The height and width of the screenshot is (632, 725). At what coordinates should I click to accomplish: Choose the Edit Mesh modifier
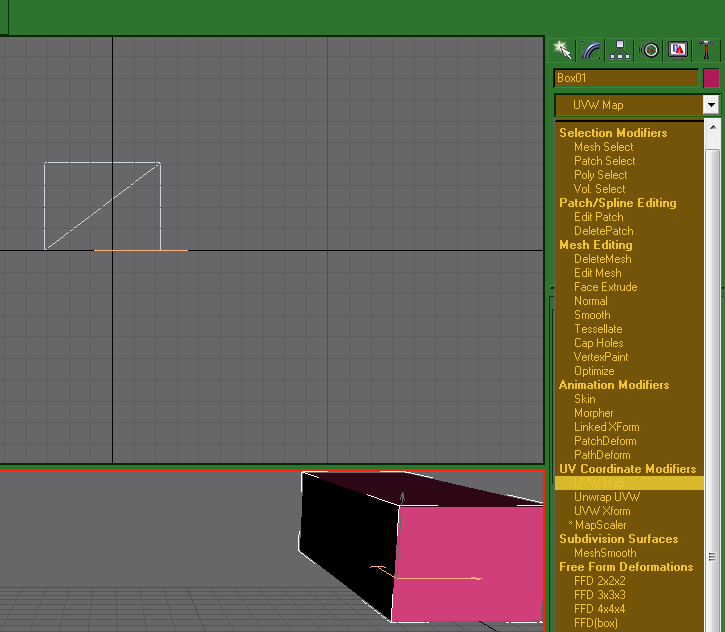click(597, 273)
